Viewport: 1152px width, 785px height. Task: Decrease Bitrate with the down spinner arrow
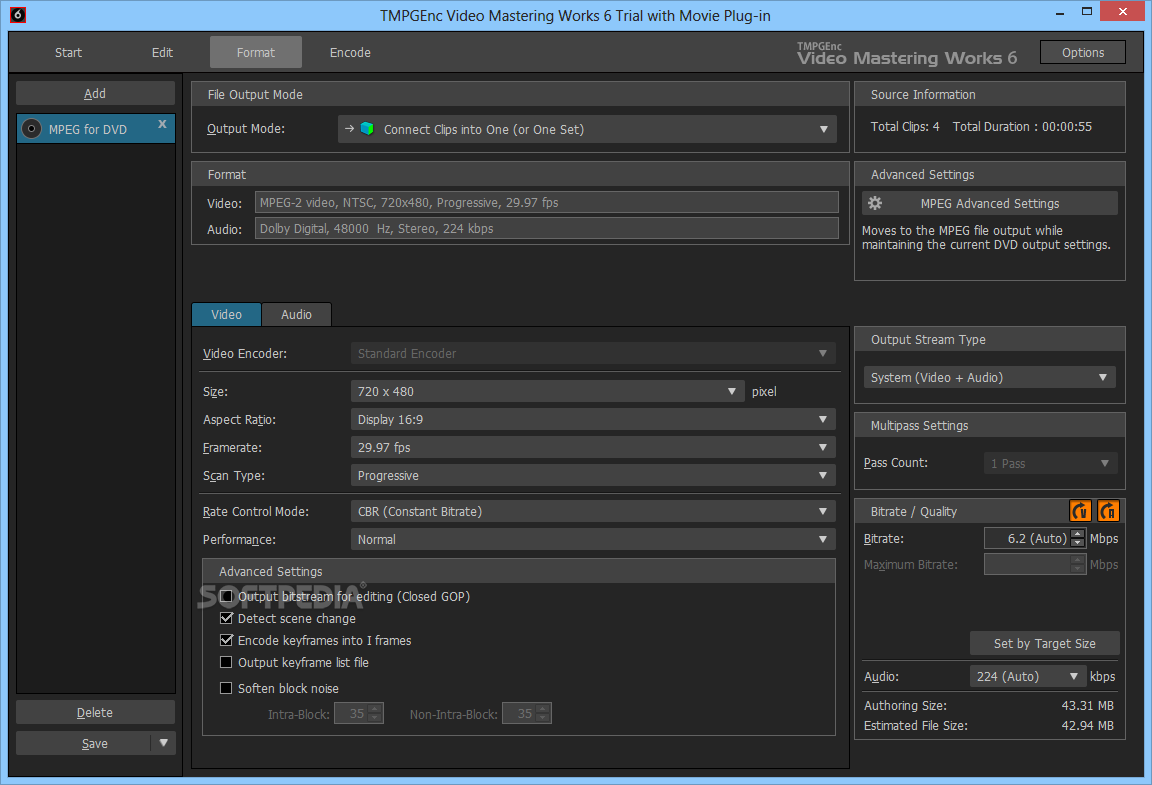(x=1078, y=543)
